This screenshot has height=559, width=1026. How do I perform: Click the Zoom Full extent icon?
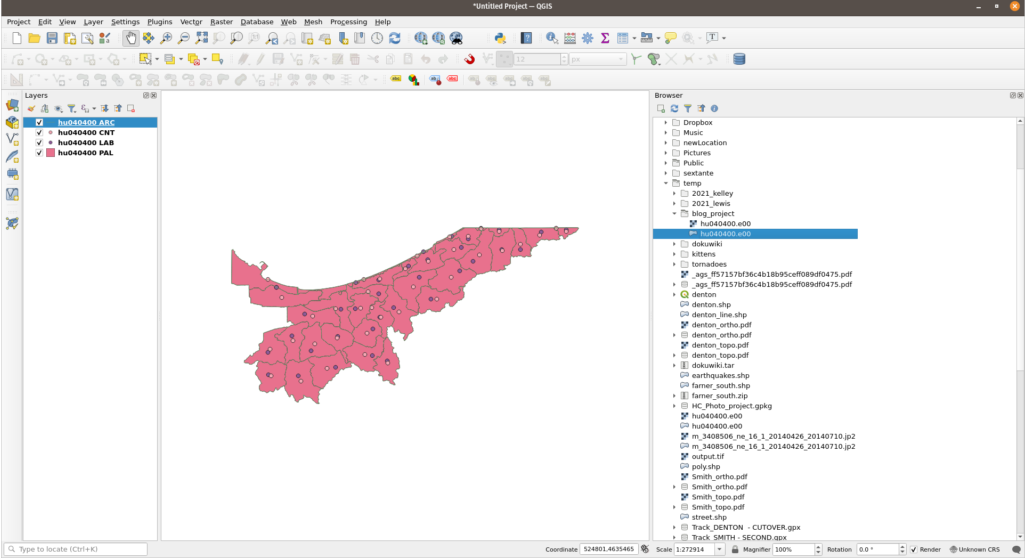point(202,38)
